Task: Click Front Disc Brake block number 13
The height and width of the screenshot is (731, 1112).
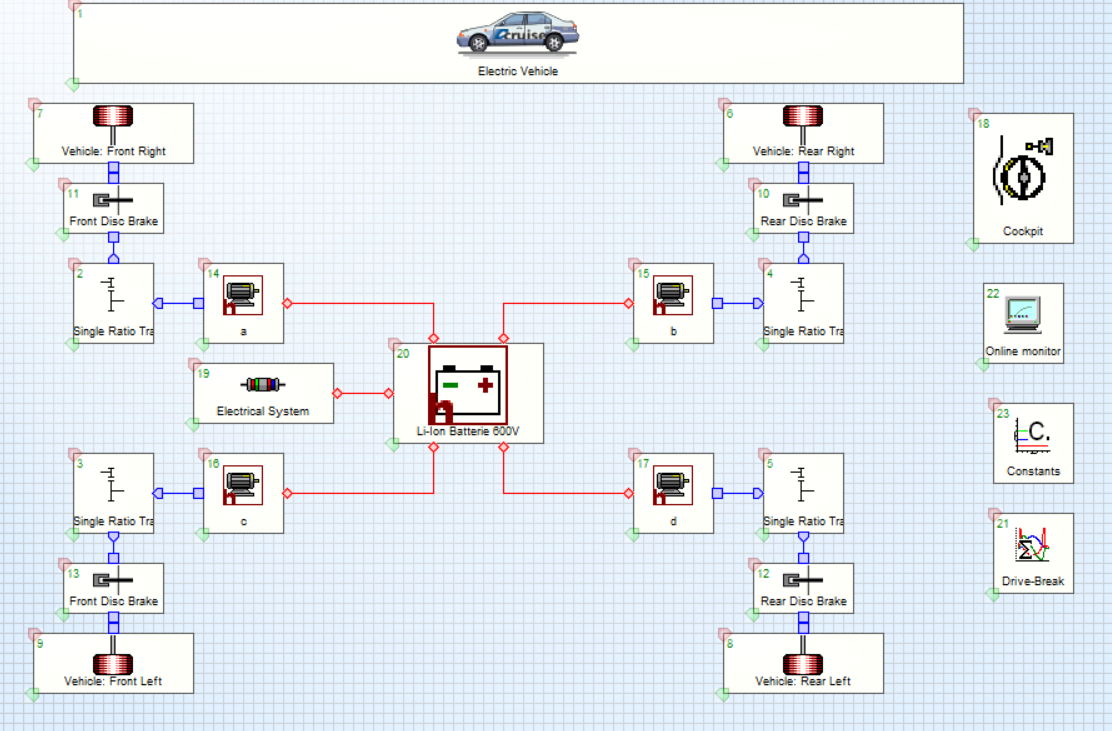Action: (113, 582)
